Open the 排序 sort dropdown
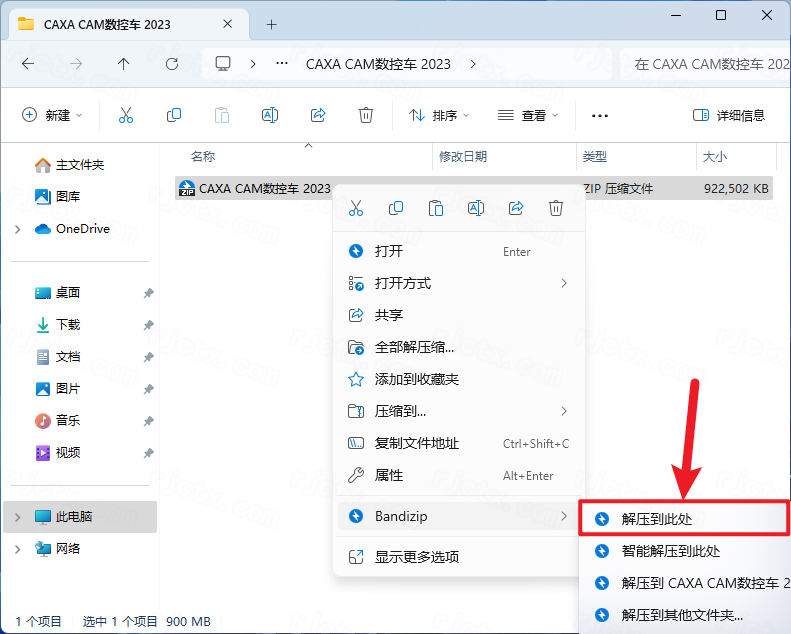Screen dimensions: 791x634 [x=439, y=115]
